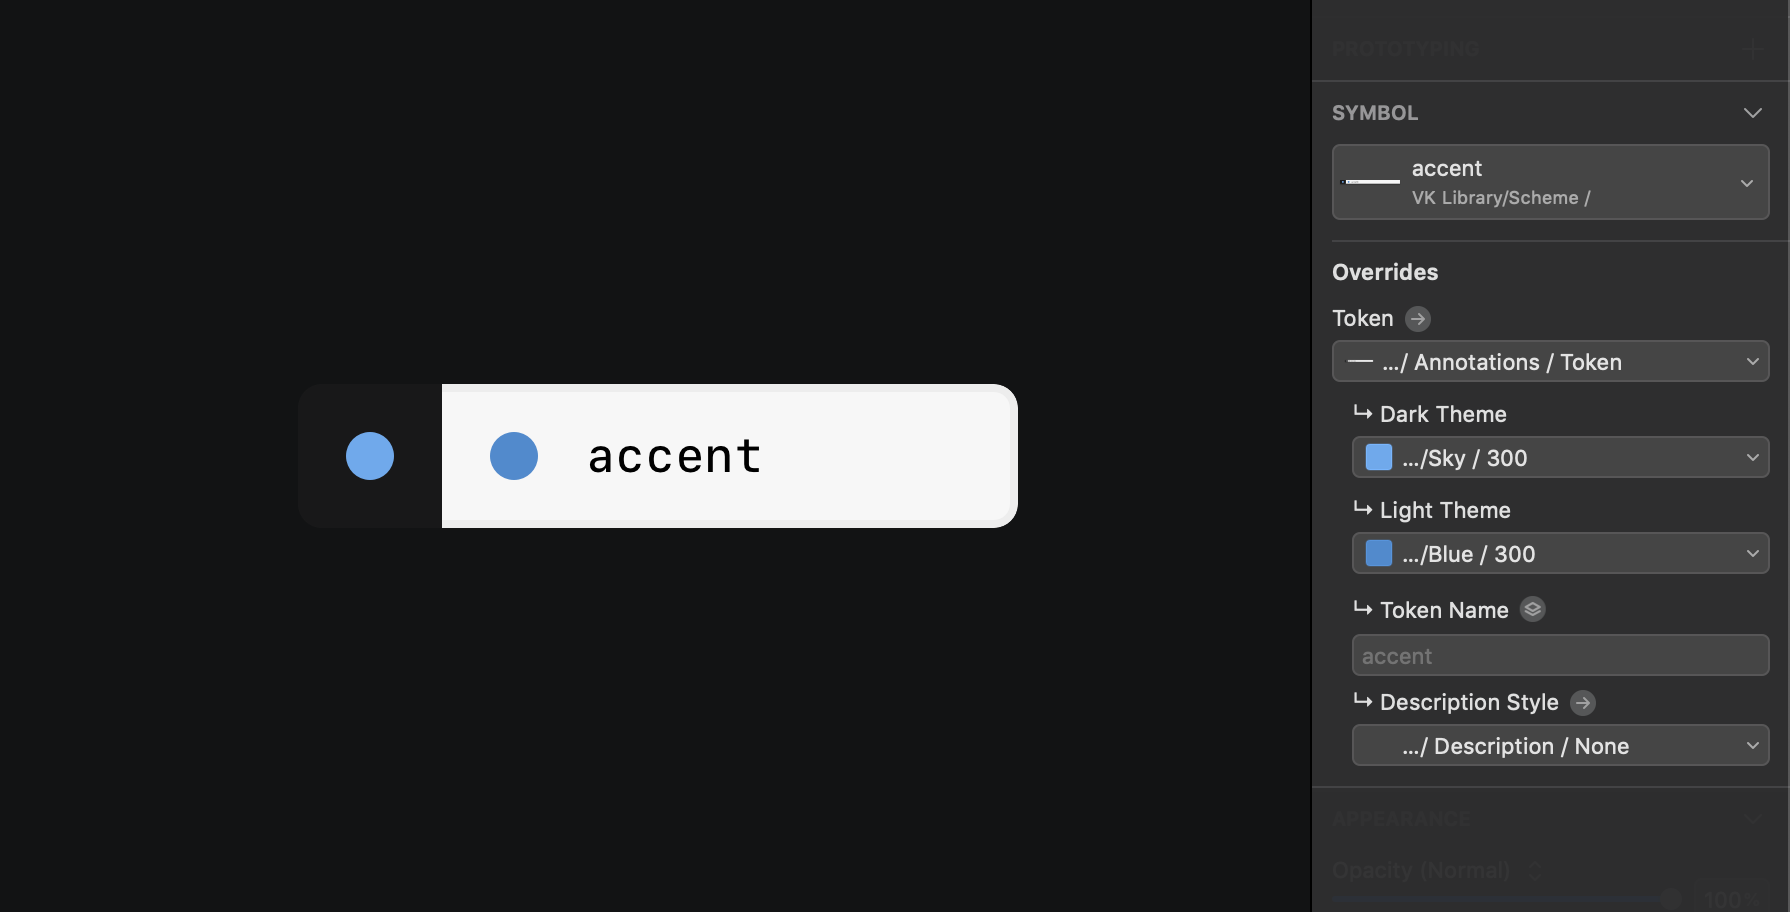Expand the Dark Theme dropdown chevron

pyautogui.click(x=1752, y=458)
